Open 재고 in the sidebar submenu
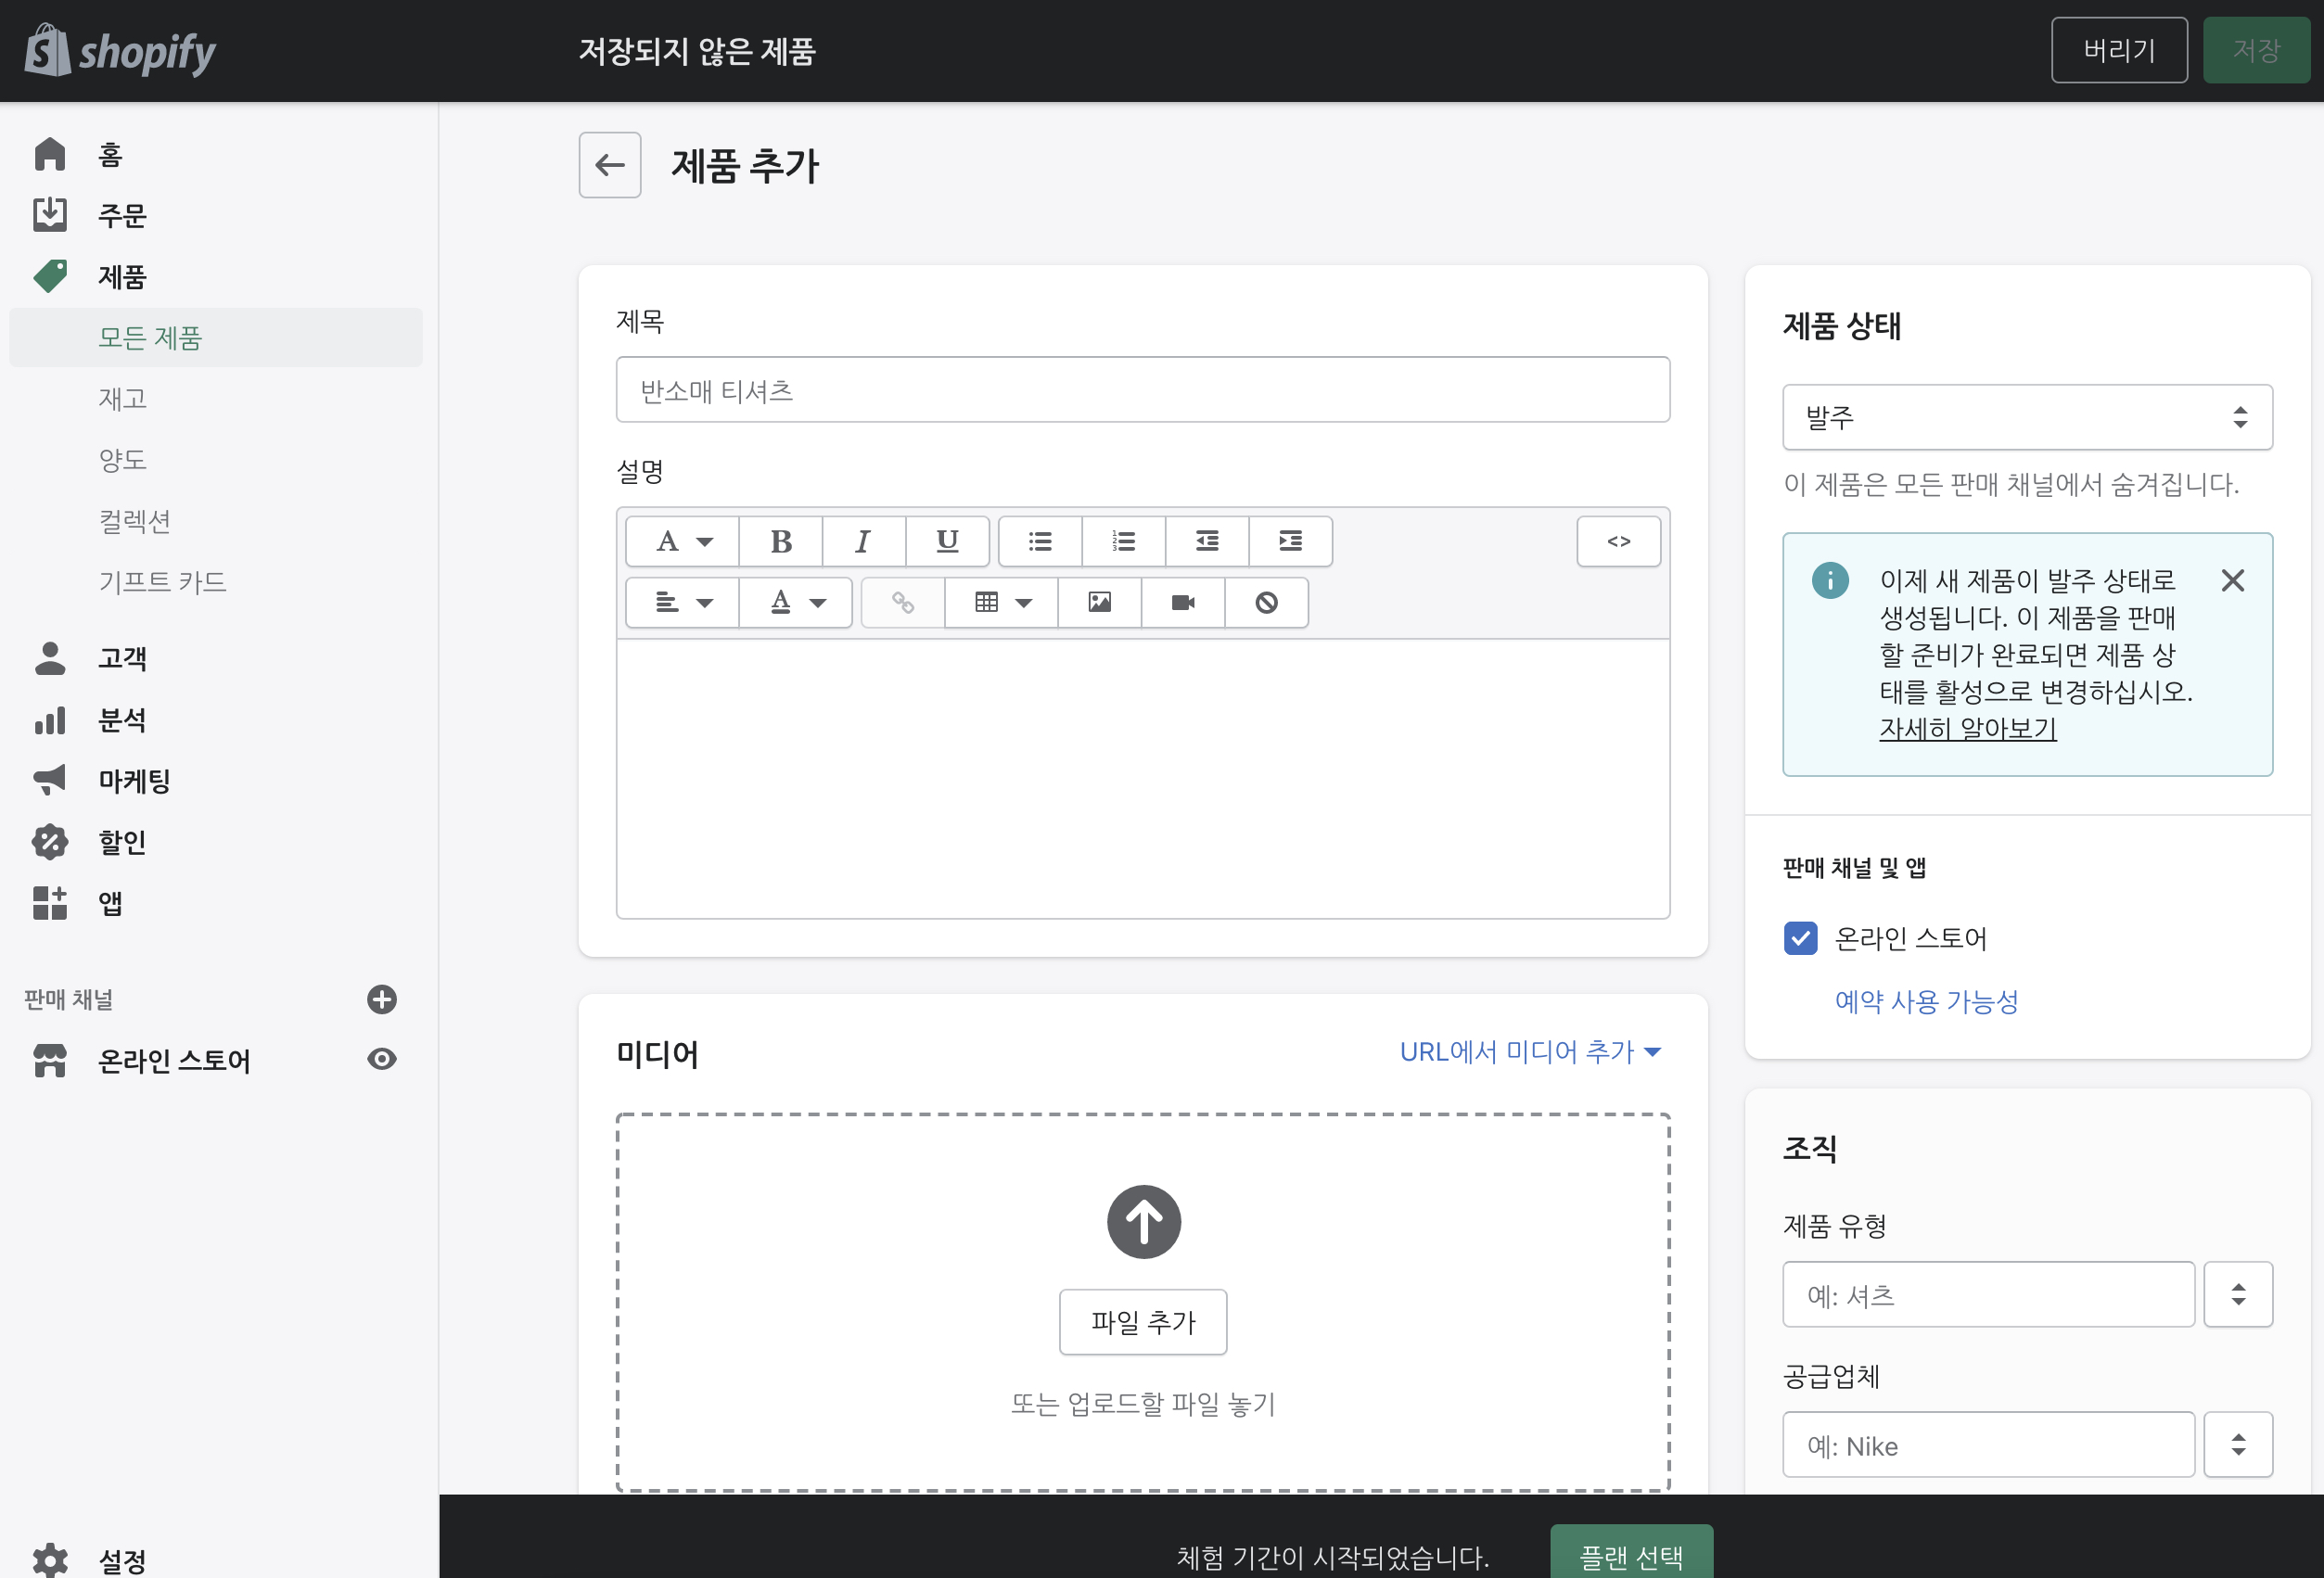The height and width of the screenshot is (1578, 2324). pos(122,399)
